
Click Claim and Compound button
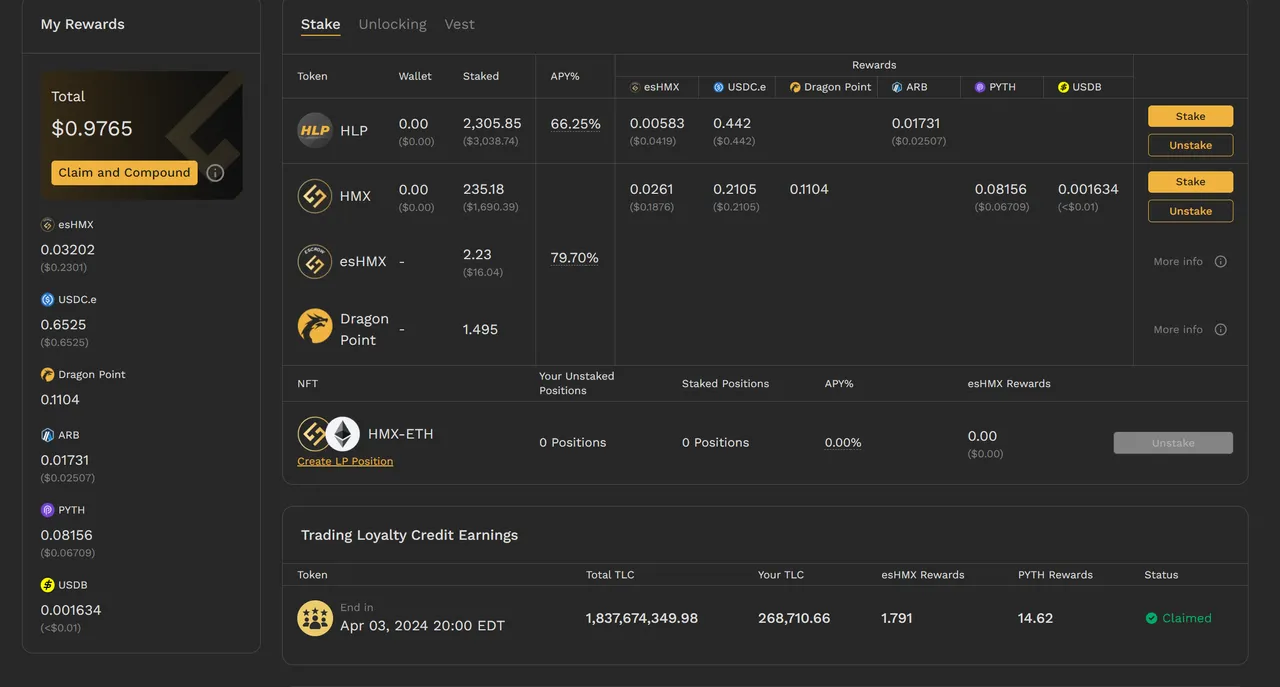tap(124, 173)
